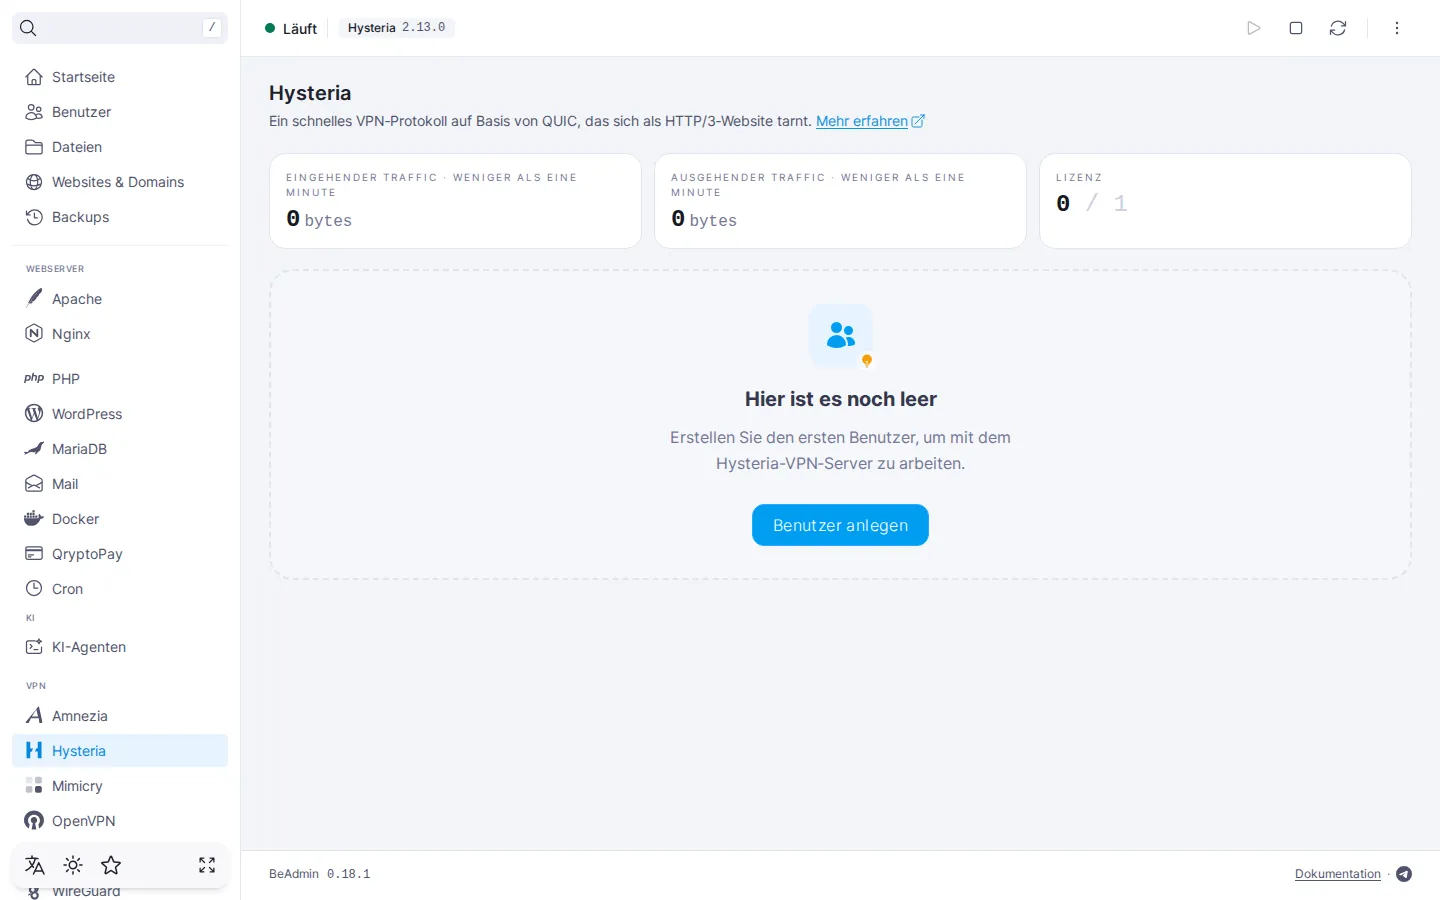1440x900 pixels.
Task: Open the three-dot more options menu
Action: tap(1397, 28)
